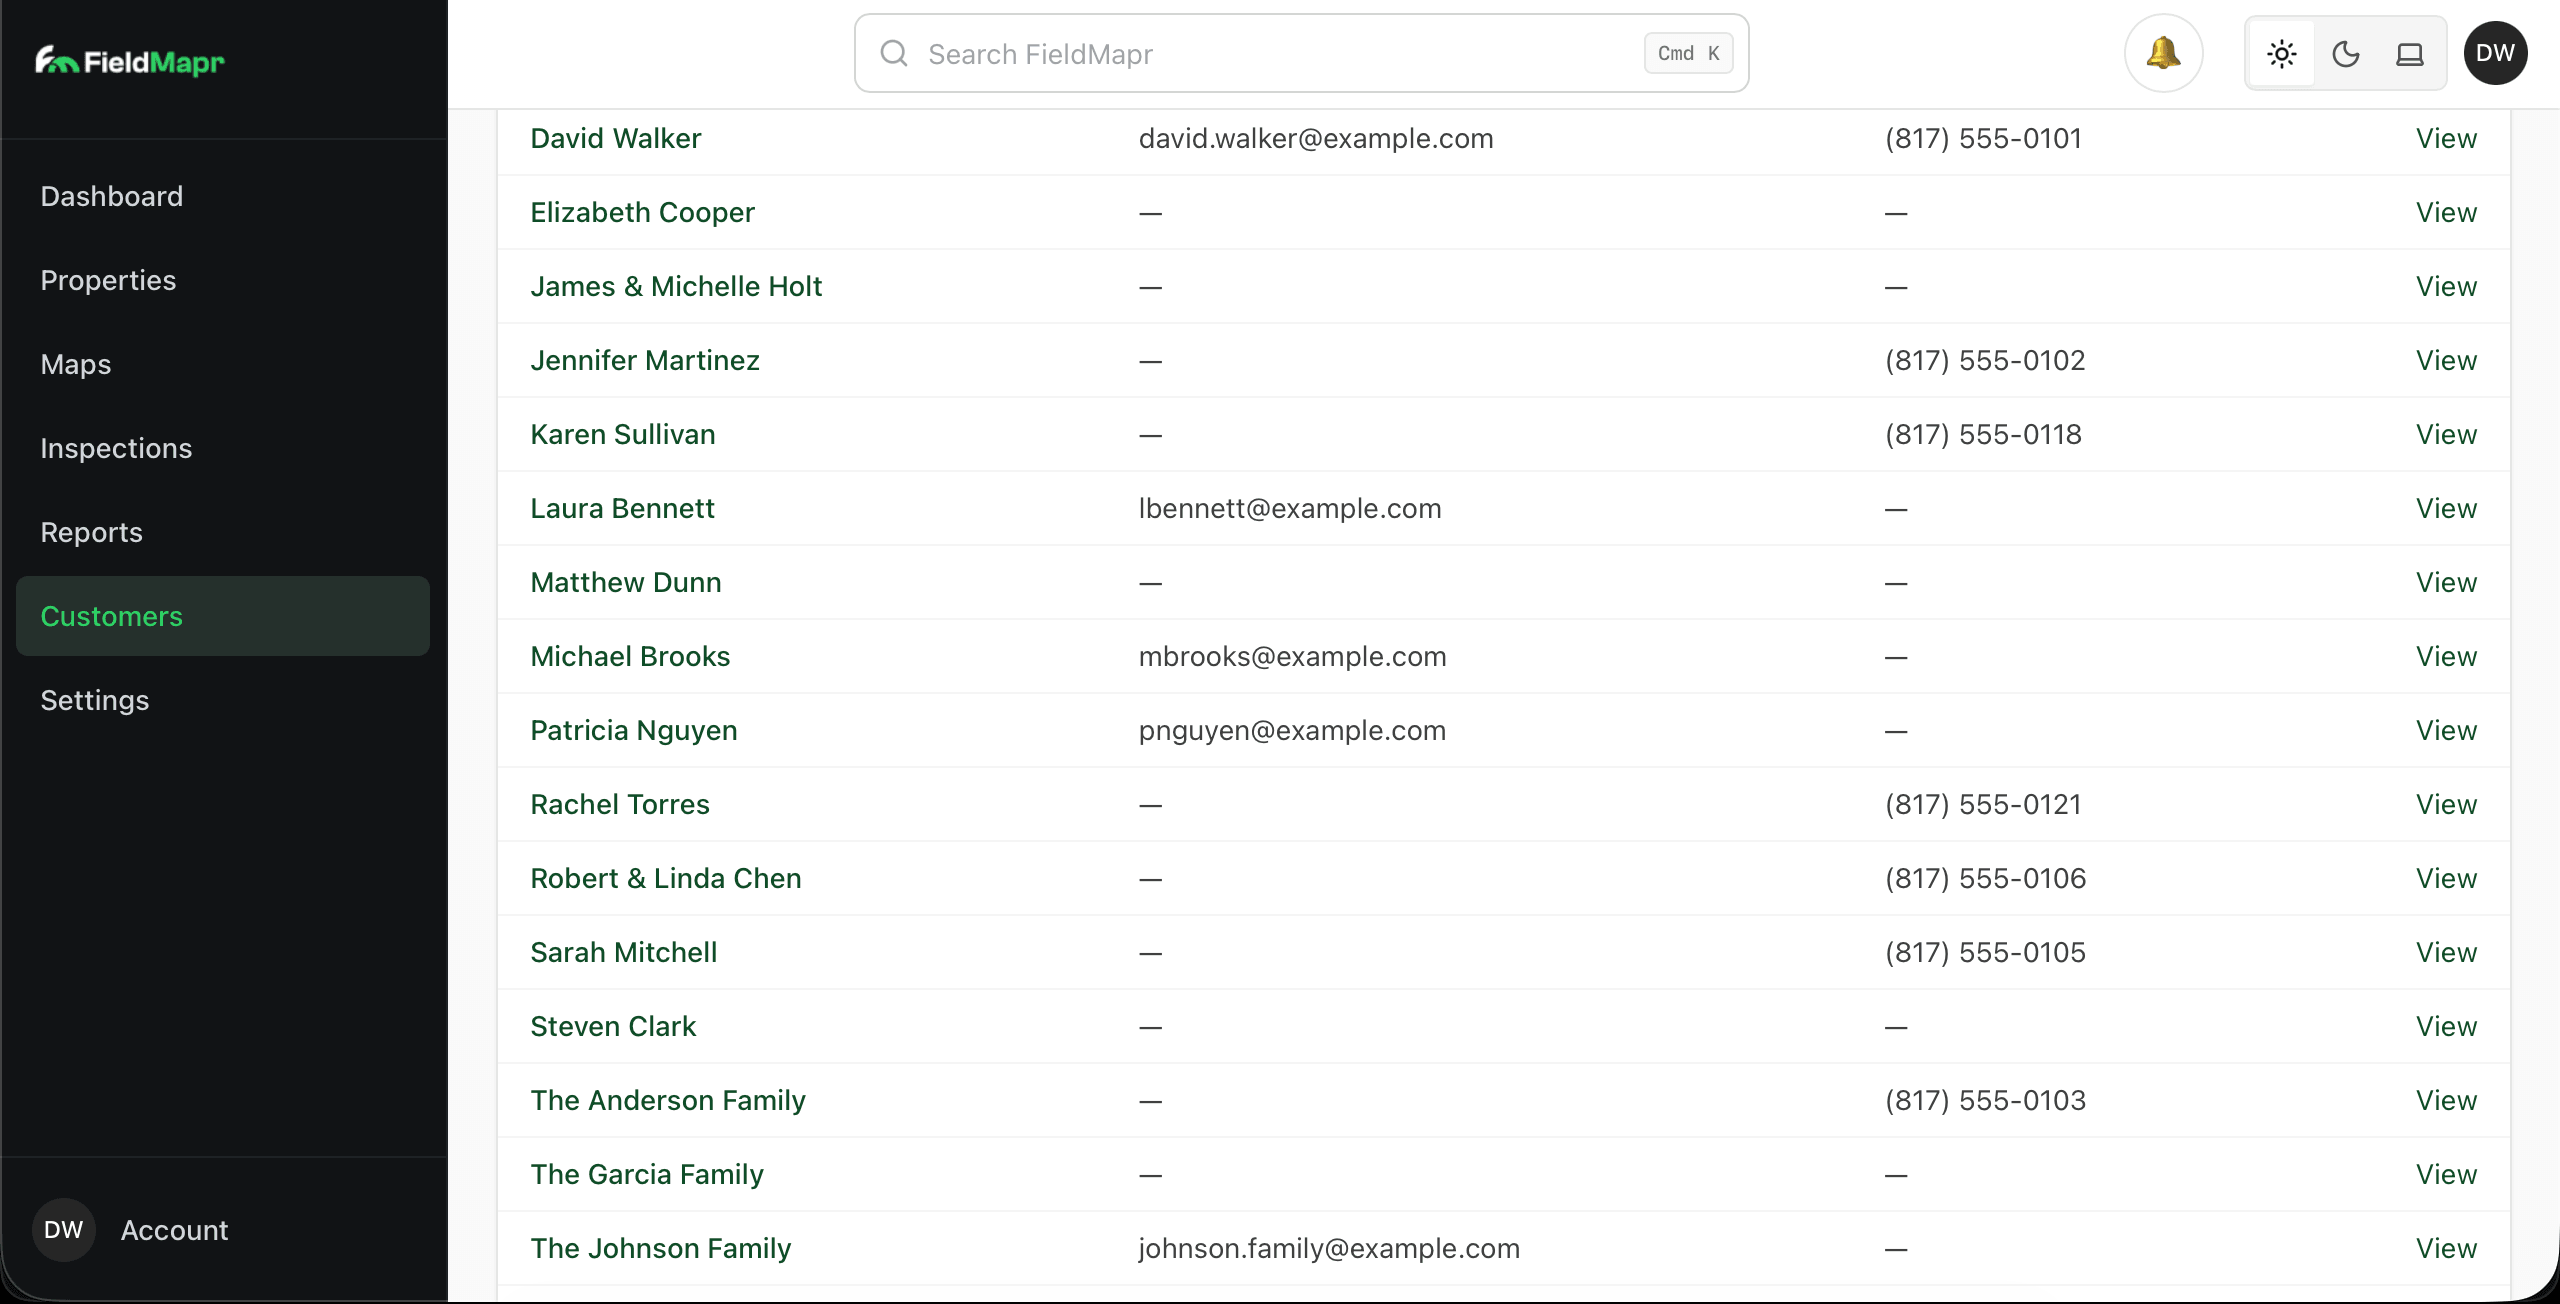
Task: Open Reports page
Action: point(223,532)
